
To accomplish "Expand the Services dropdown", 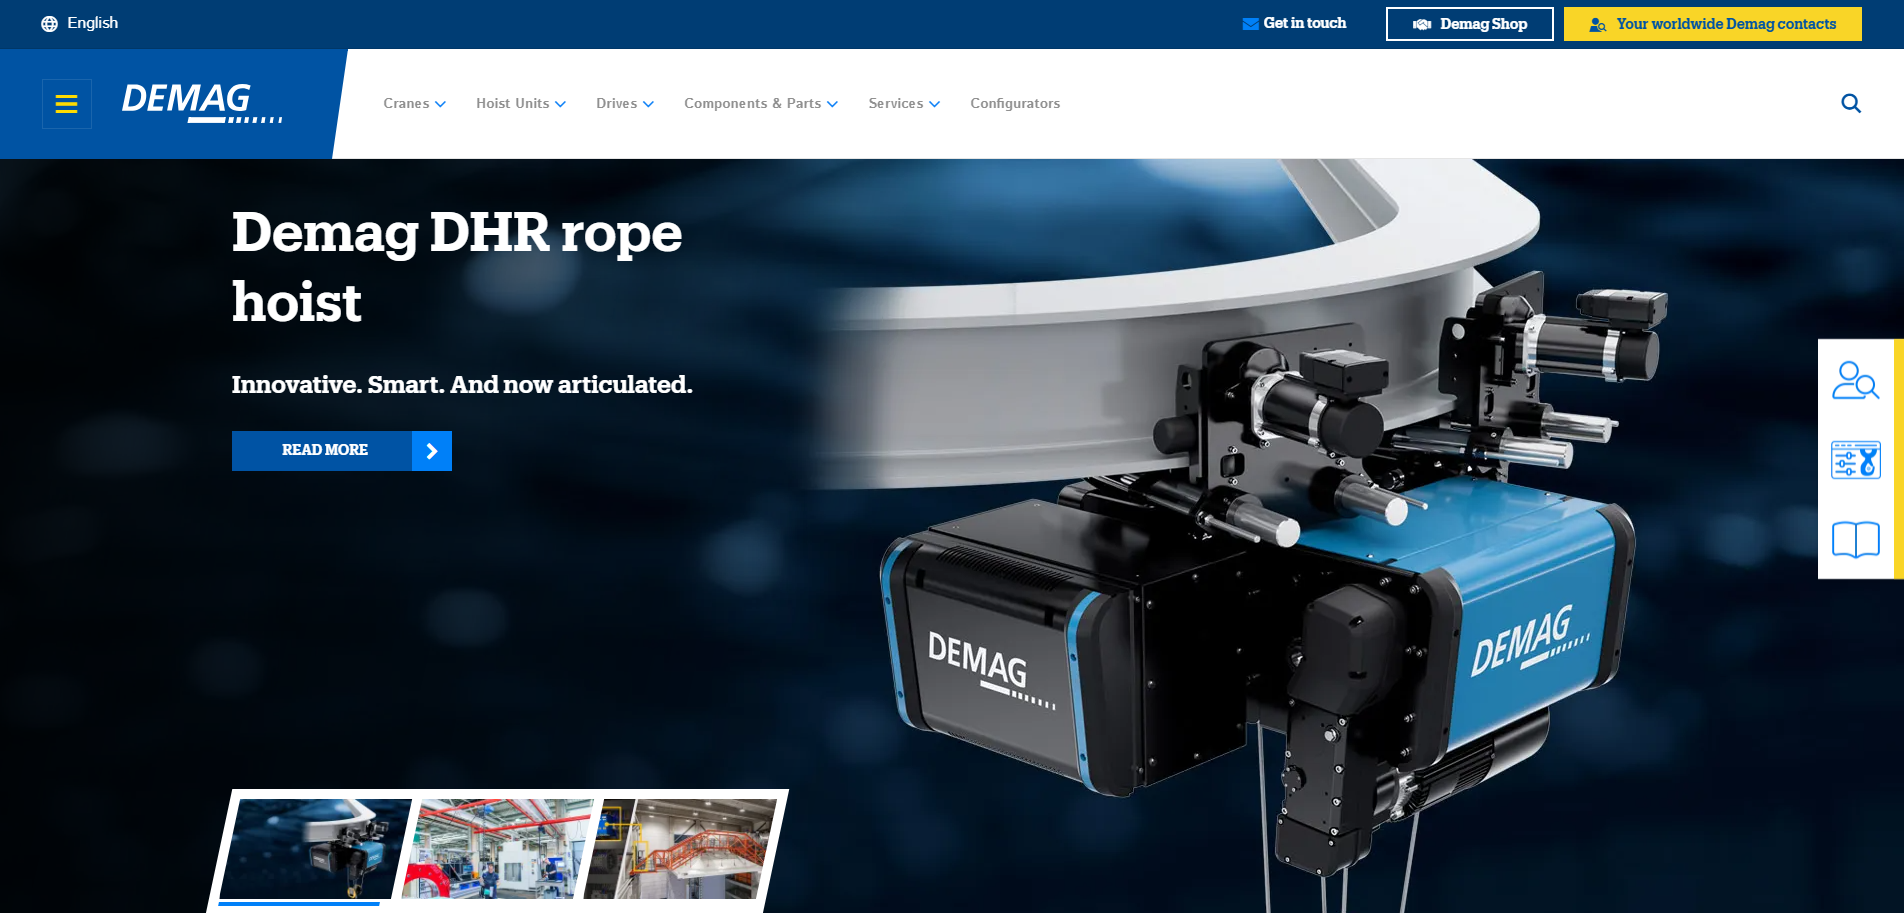I will pos(905,103).
